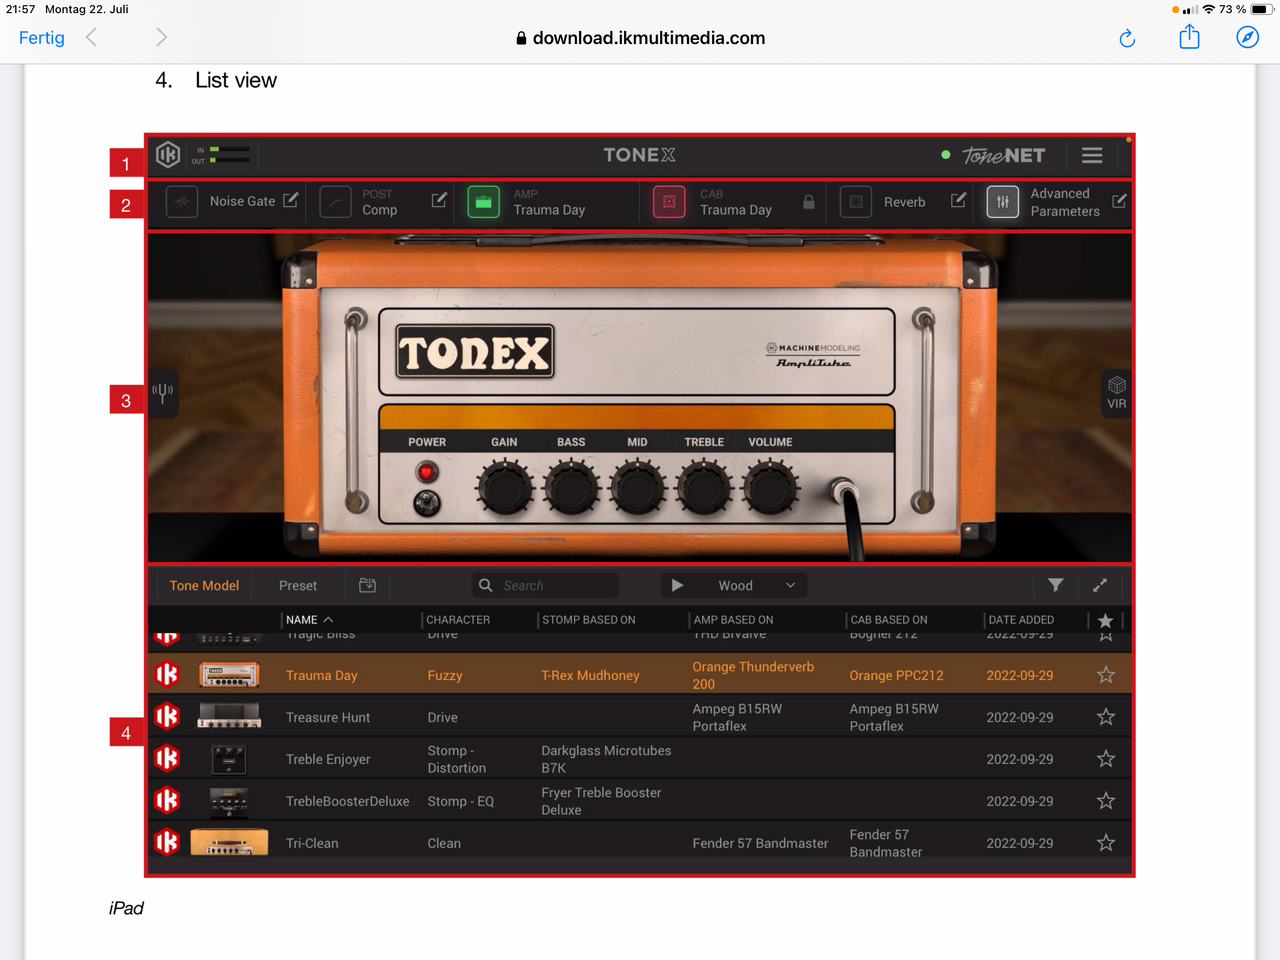Viewport: 1280px width, 960px height.
Task: Go back in Safari
Action: (x=92, y=38)
